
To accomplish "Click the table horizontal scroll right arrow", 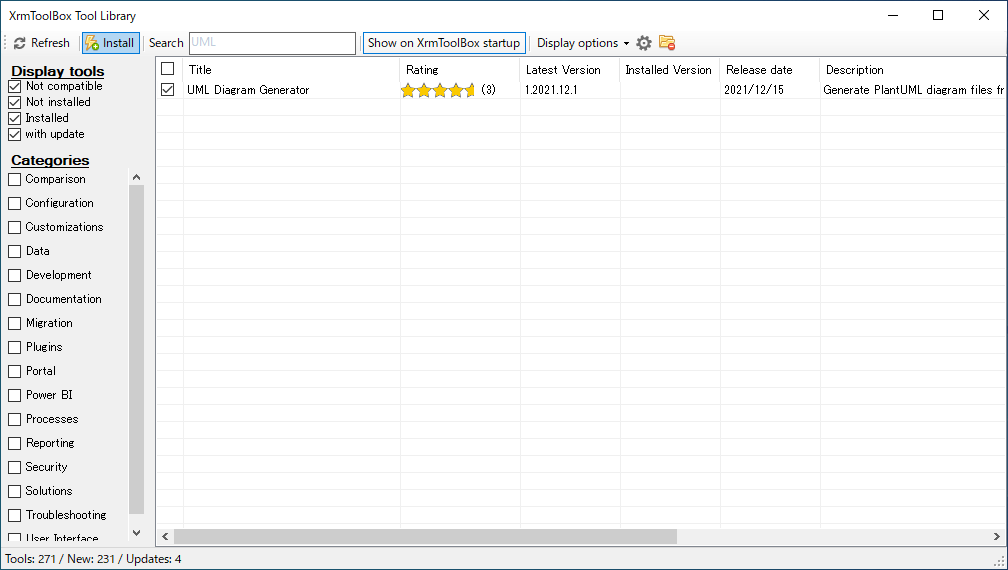I will coord(997,537).
